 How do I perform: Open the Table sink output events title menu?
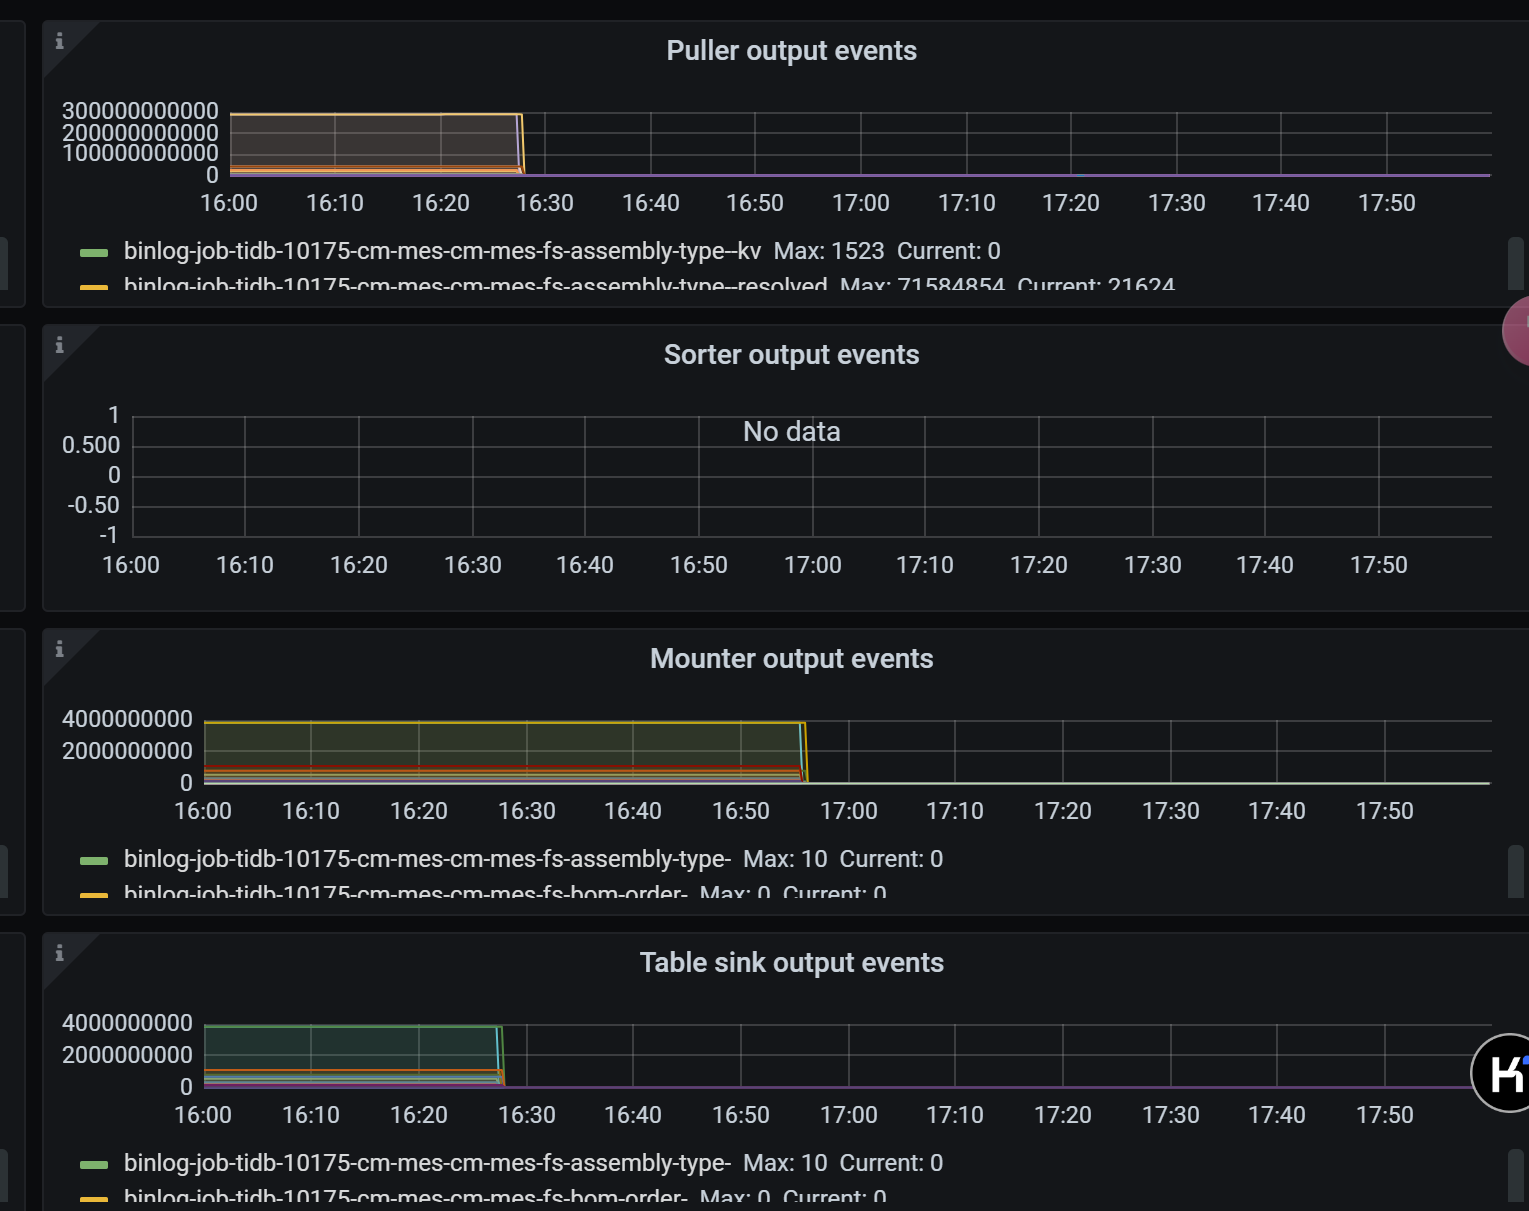pos(791,963)
